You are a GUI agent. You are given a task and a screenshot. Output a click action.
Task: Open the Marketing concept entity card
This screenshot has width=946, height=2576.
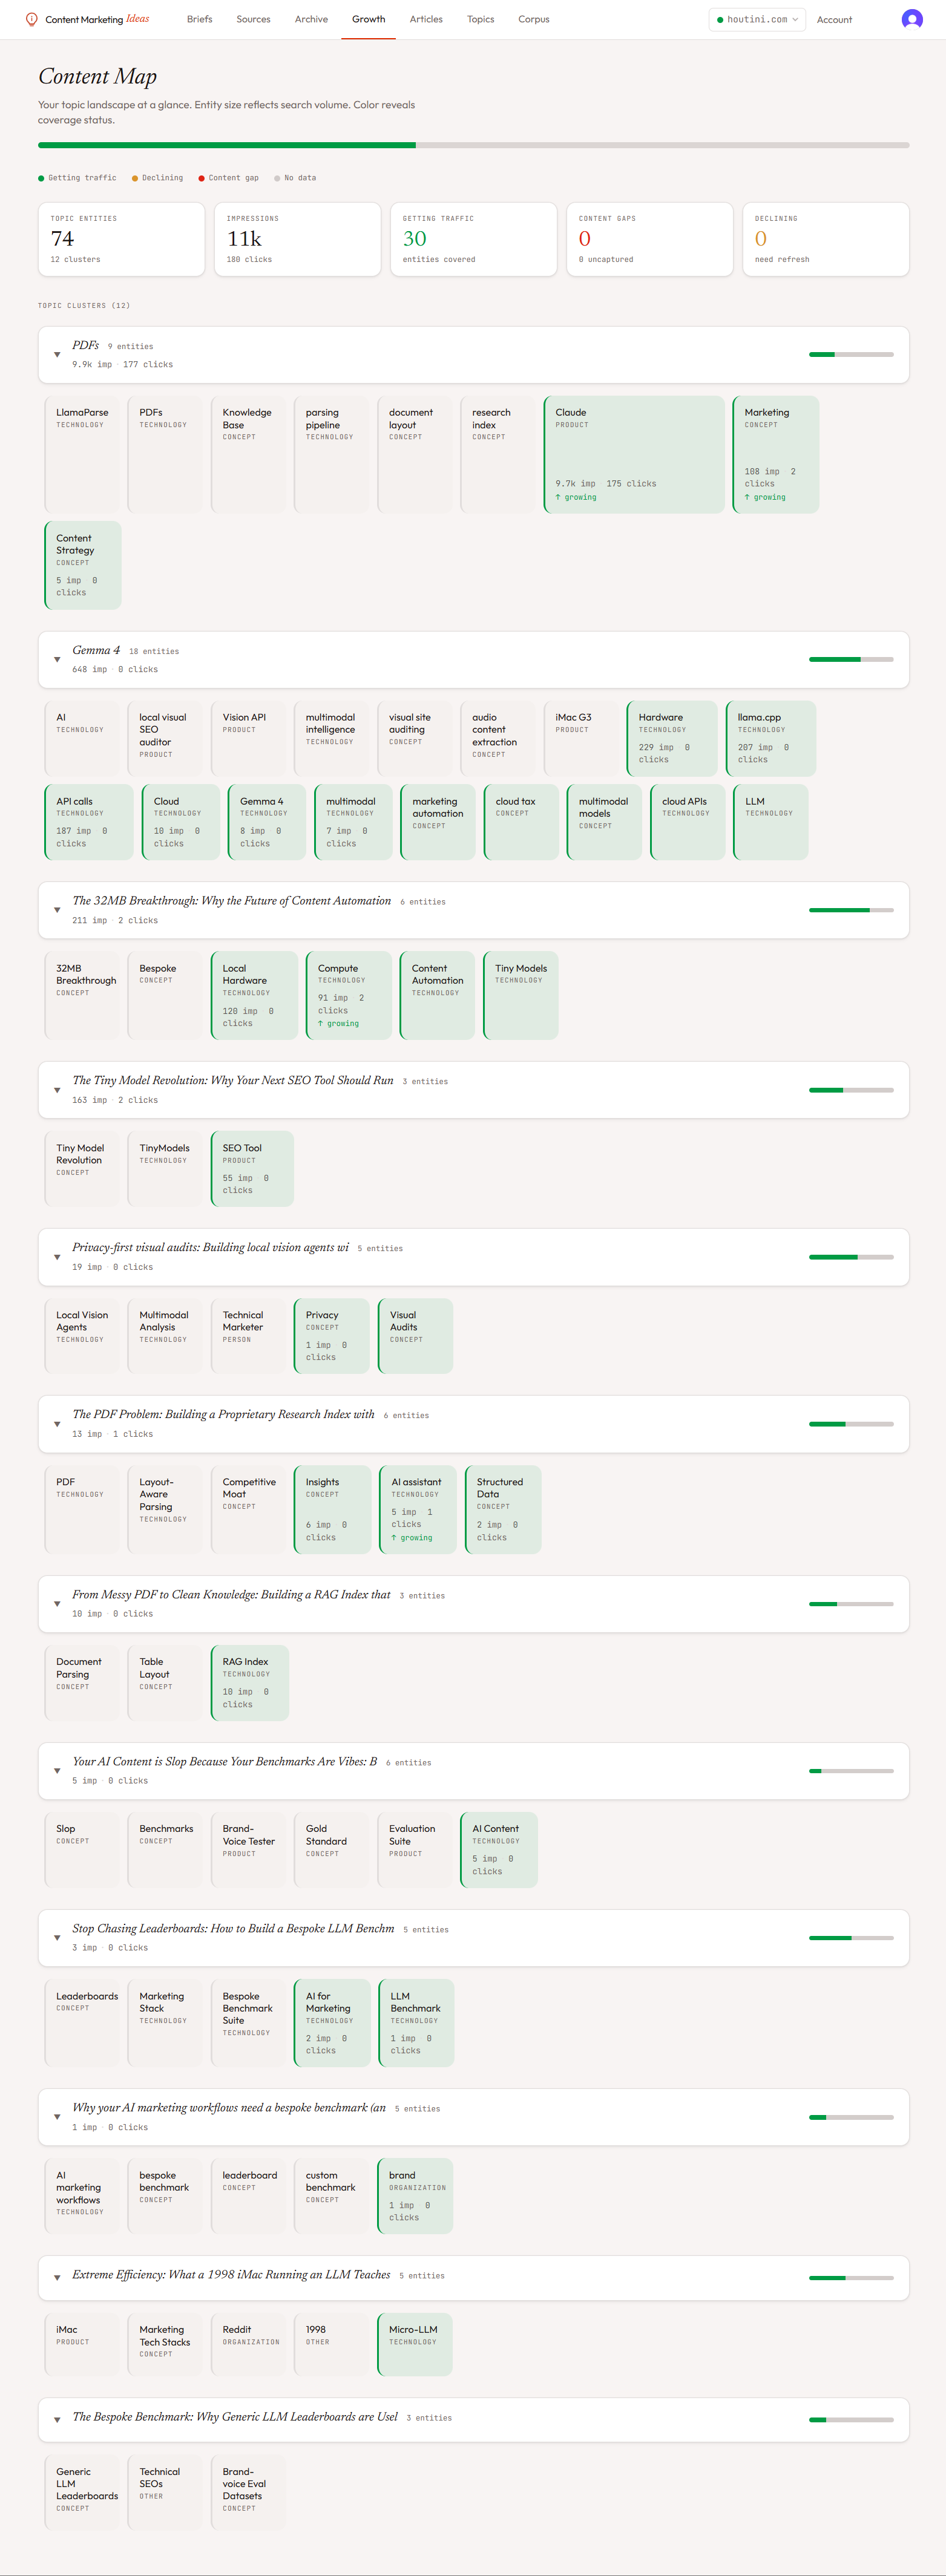tap(775, 454)
